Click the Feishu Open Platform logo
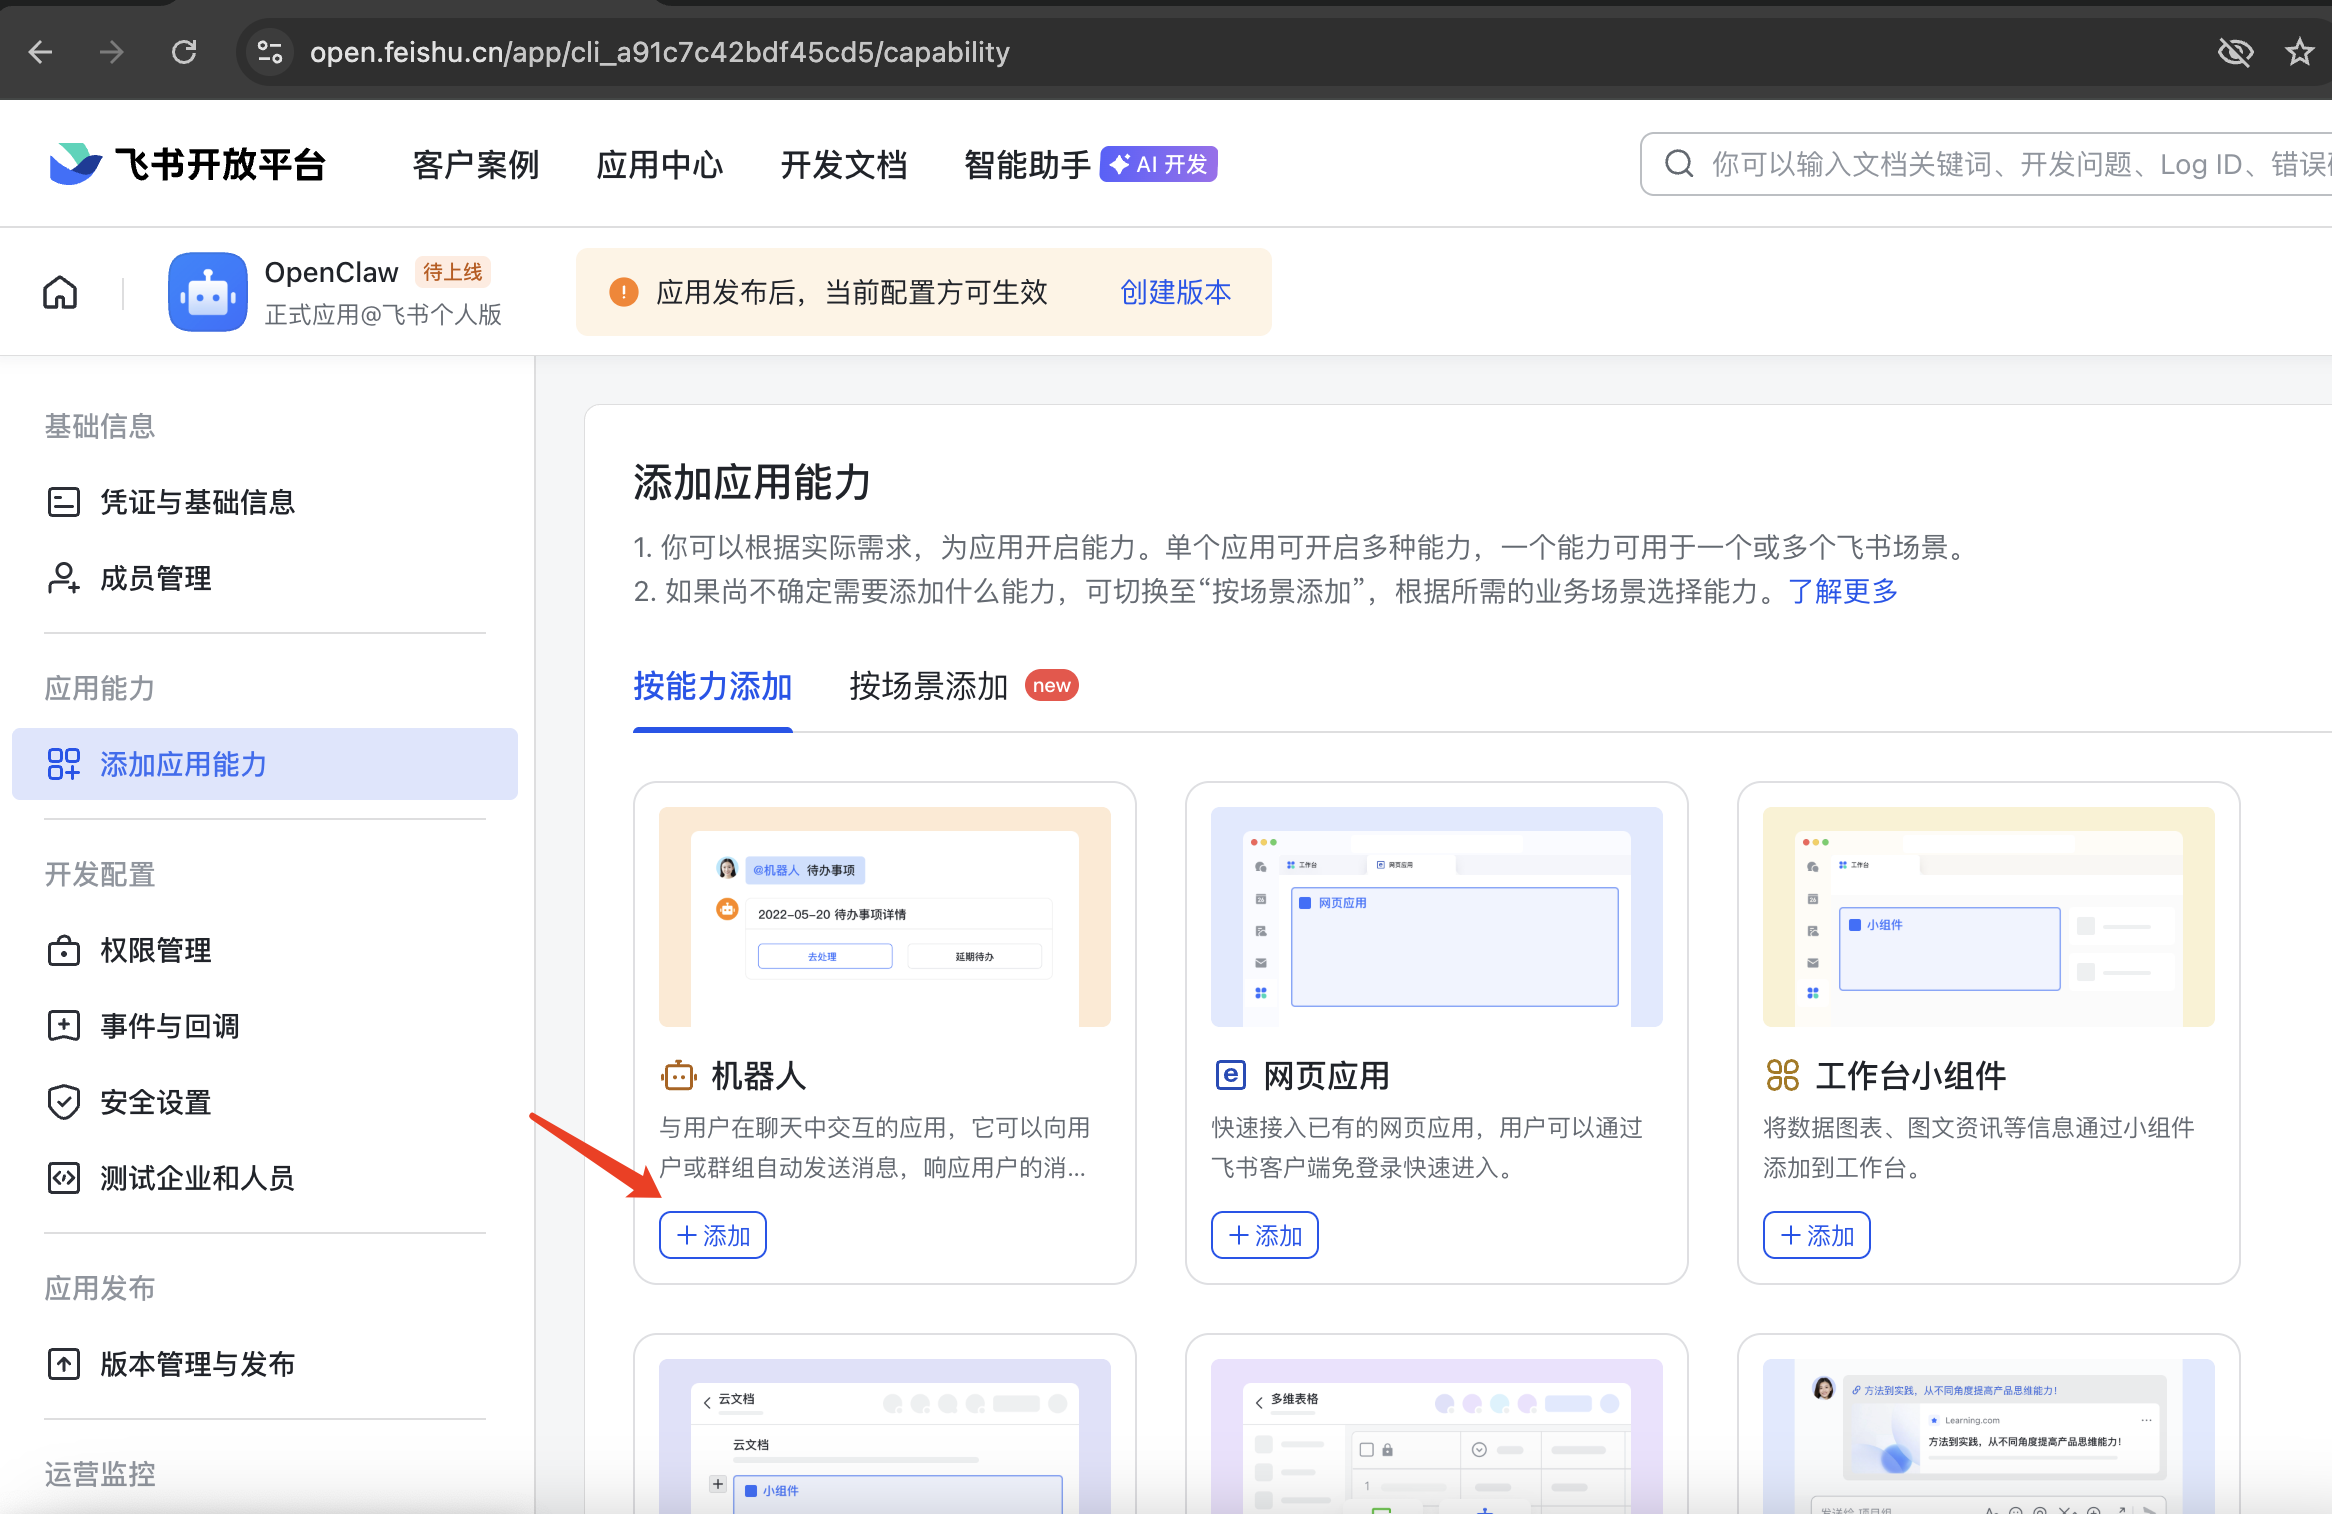This screenshot has width=2332, height=1514. pyautogui.click(x=188, y=164)
